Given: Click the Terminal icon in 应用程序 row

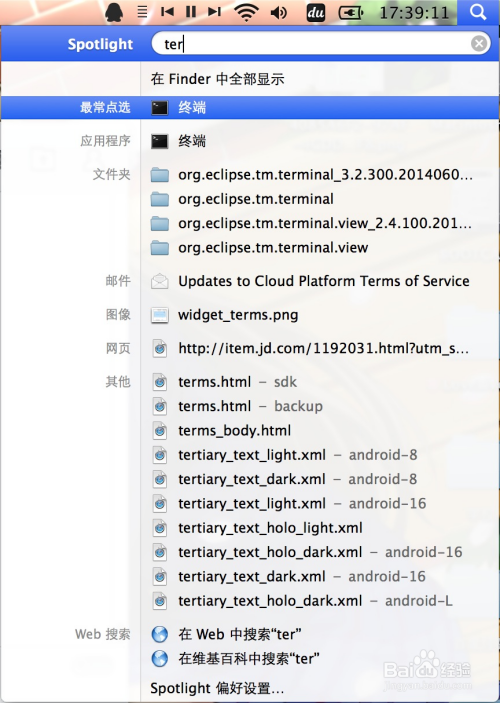Looking at the screenshot, I should (x=160, y=142).
